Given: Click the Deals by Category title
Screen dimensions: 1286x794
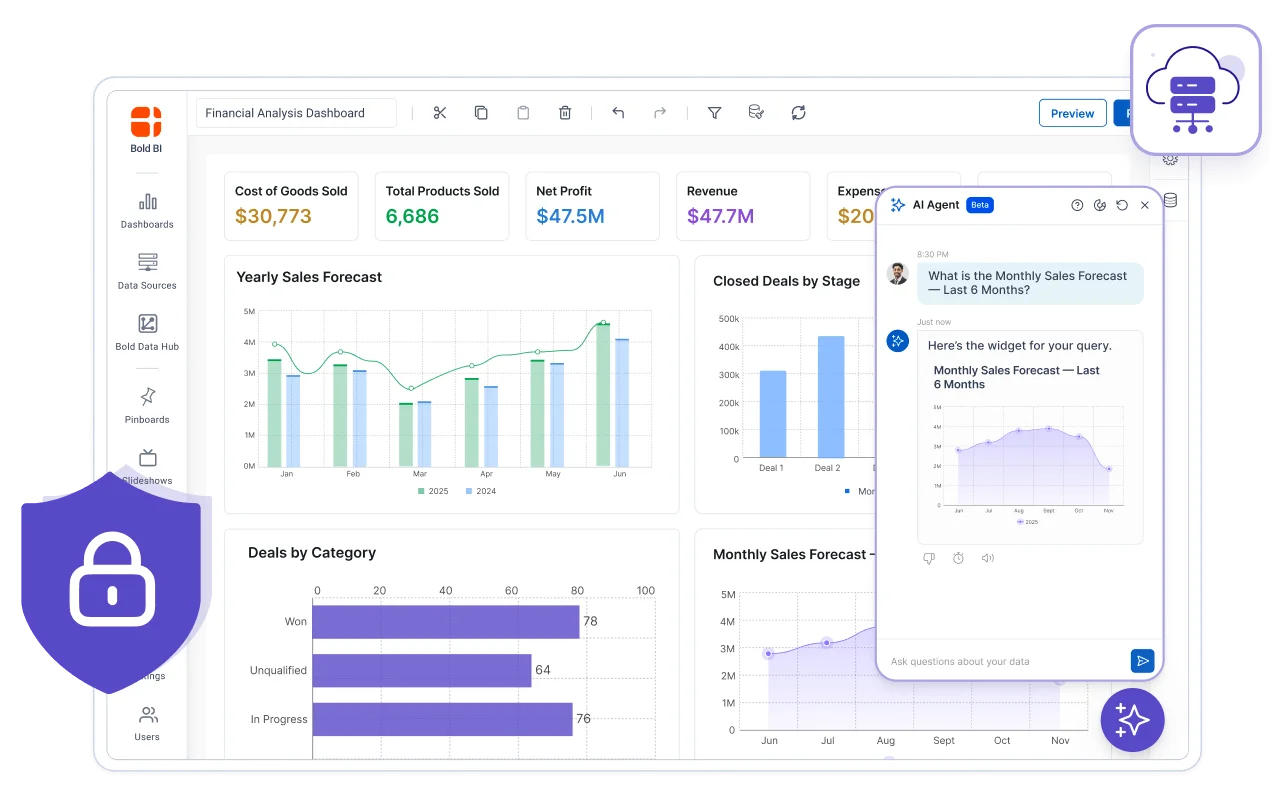Looking at the screenshot, I should point(312,552).
